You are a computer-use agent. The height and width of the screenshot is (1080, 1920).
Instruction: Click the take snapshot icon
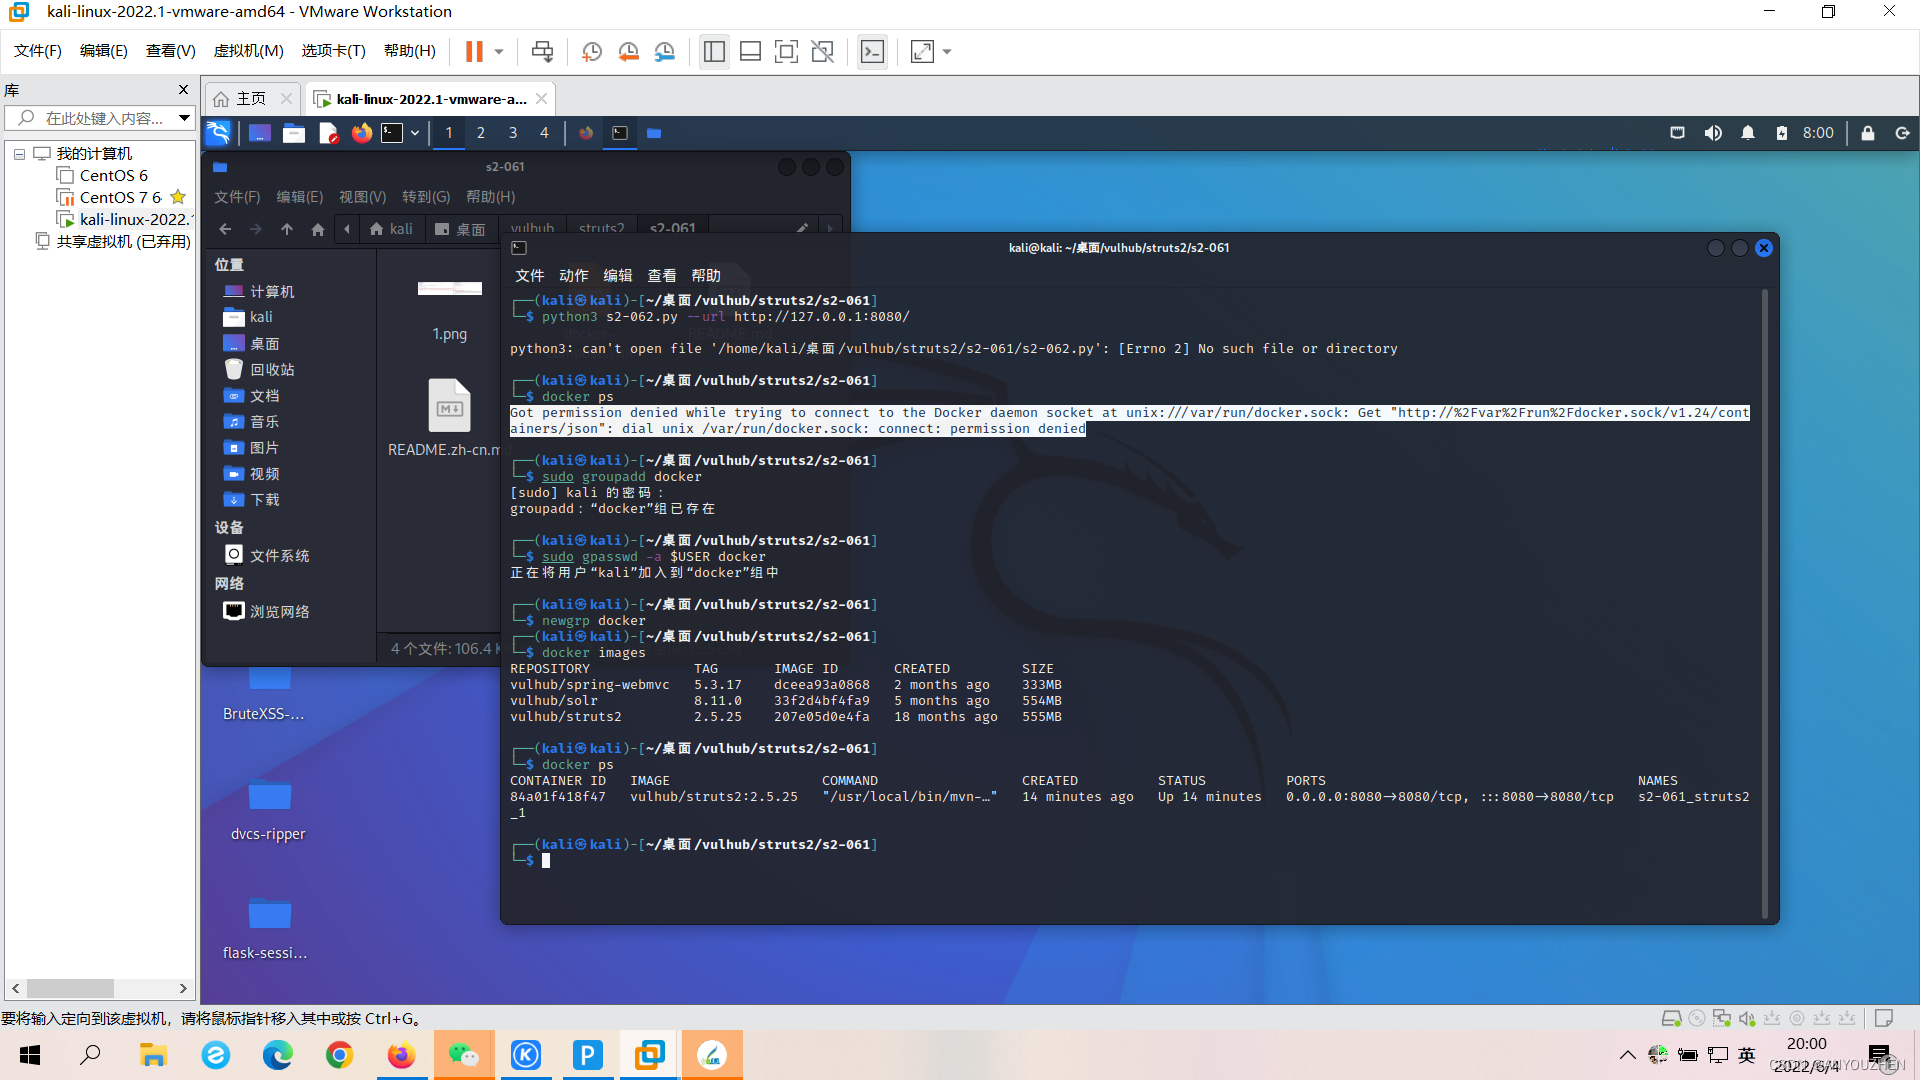(592, 51)
